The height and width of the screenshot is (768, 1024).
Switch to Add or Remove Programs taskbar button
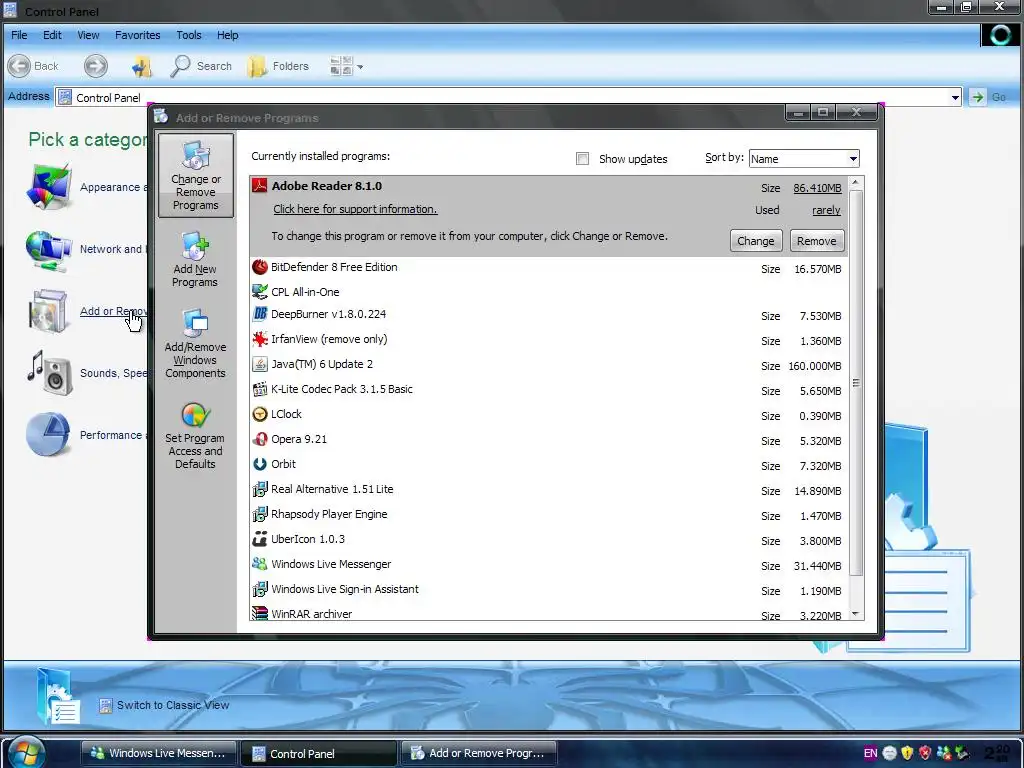pos(479,753)
